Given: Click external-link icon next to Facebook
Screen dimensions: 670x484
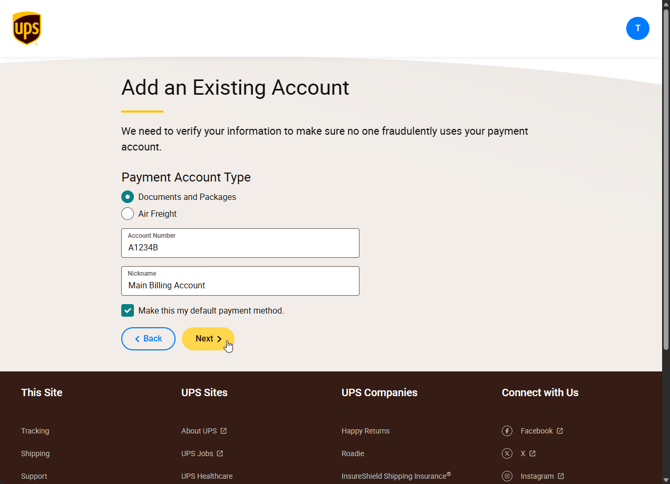Looking at the screenshot, I should 560,431.
